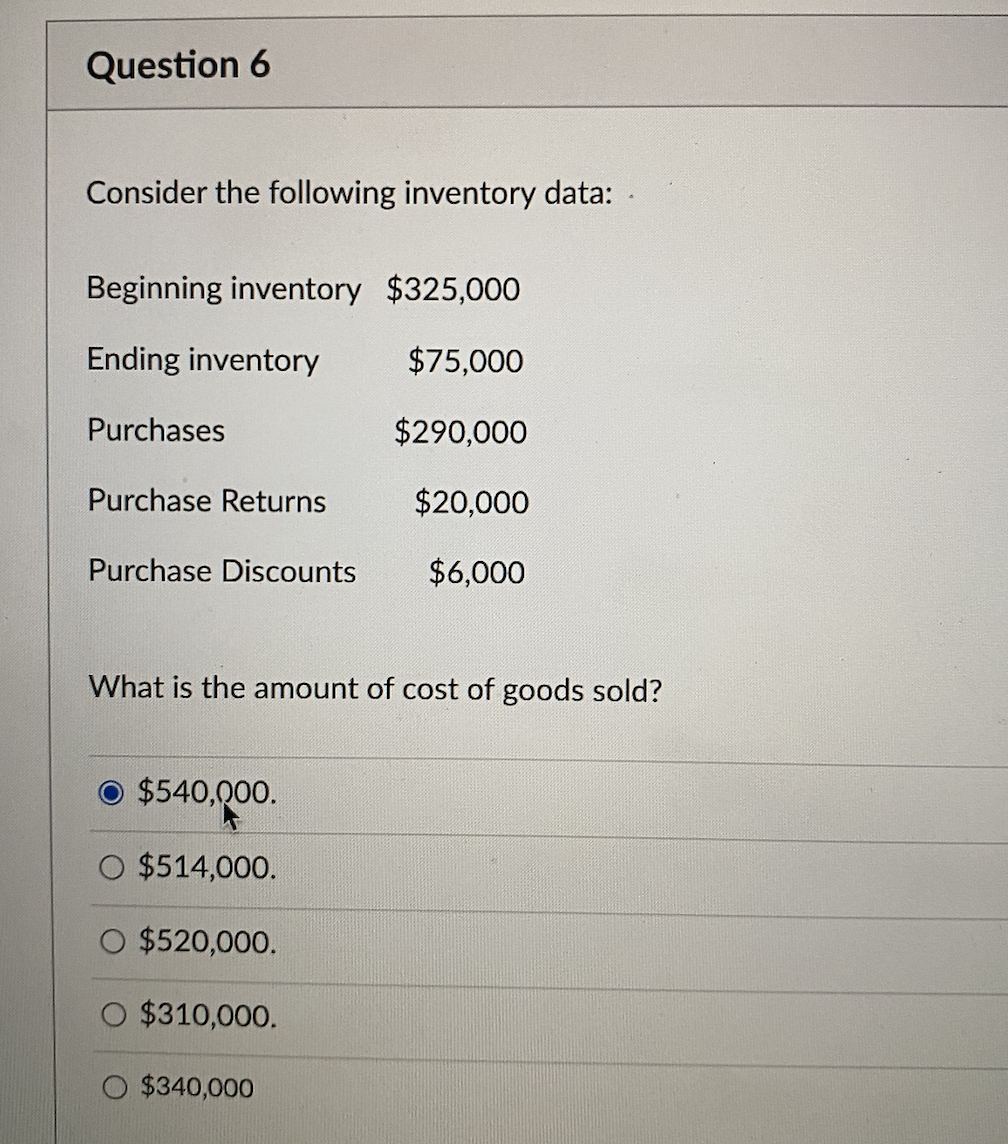Click the Beginning inventory data row
This screenshot has width=1008, height=1144.
303,289
